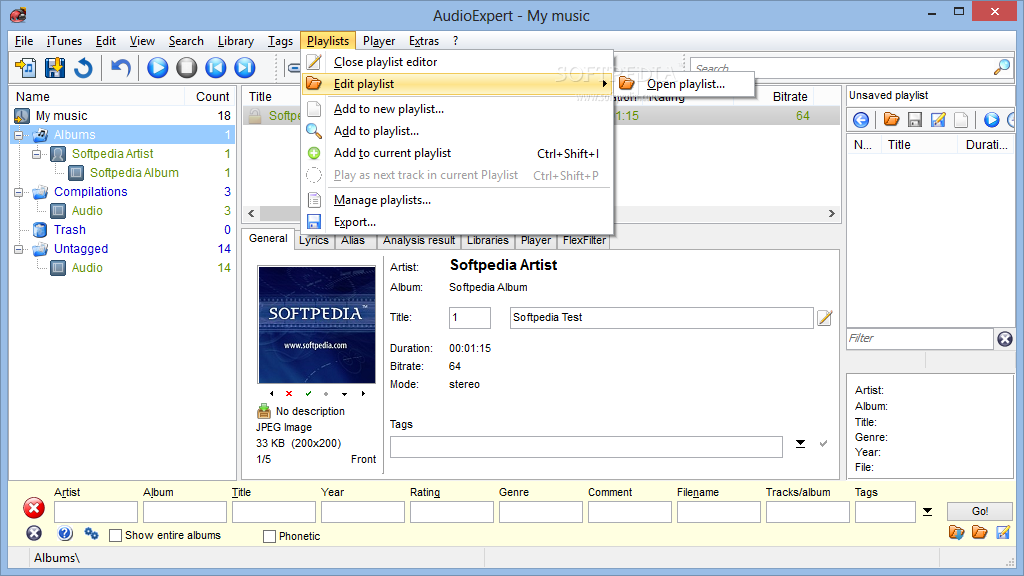Screen dimensions: 1024x576
Task: Click the red X under the cover art
Action: pos(289,394)
